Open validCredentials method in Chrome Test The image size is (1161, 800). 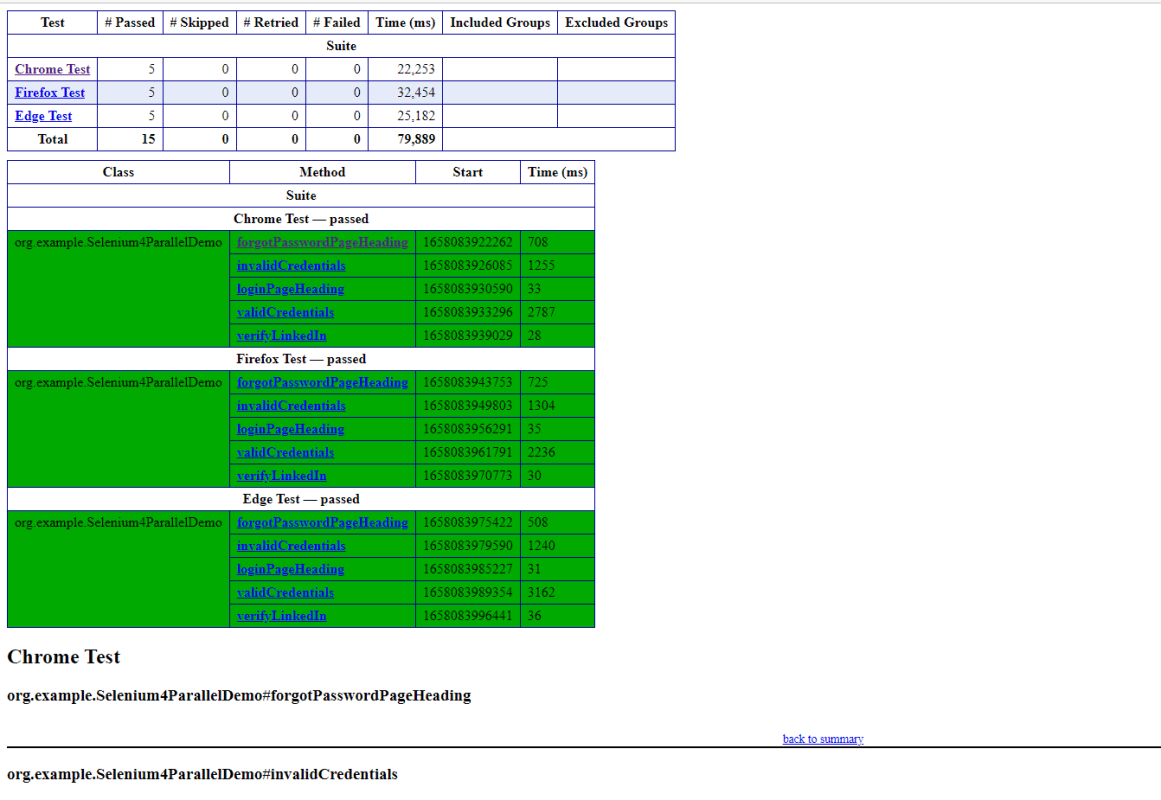point(285,312)
